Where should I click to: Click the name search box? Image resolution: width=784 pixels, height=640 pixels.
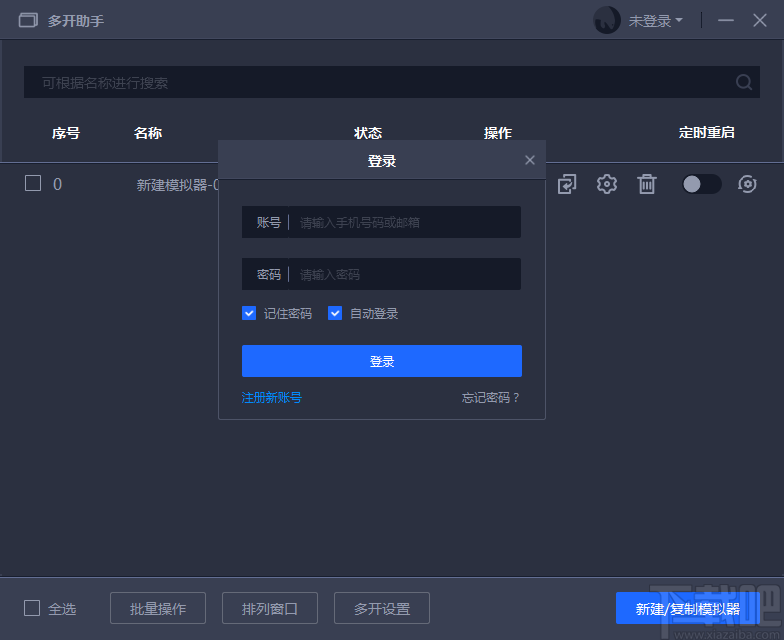click(x=392, y=82)
